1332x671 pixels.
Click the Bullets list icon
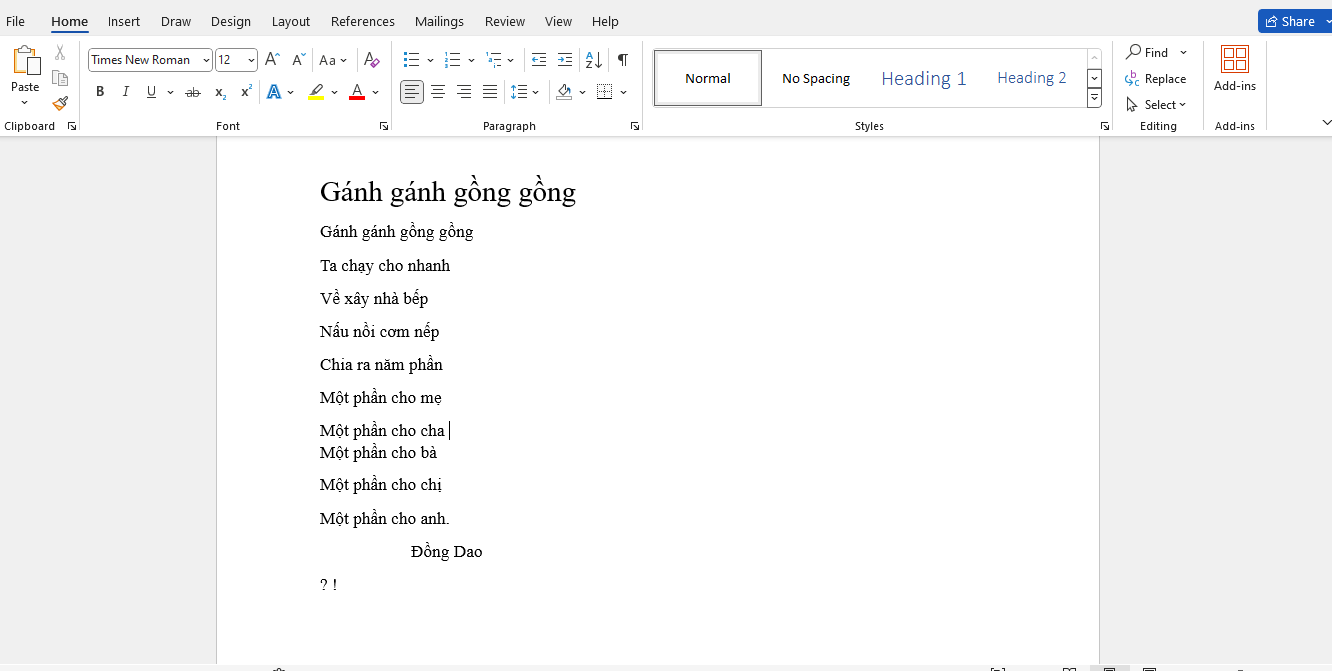(x=411, y=60)
